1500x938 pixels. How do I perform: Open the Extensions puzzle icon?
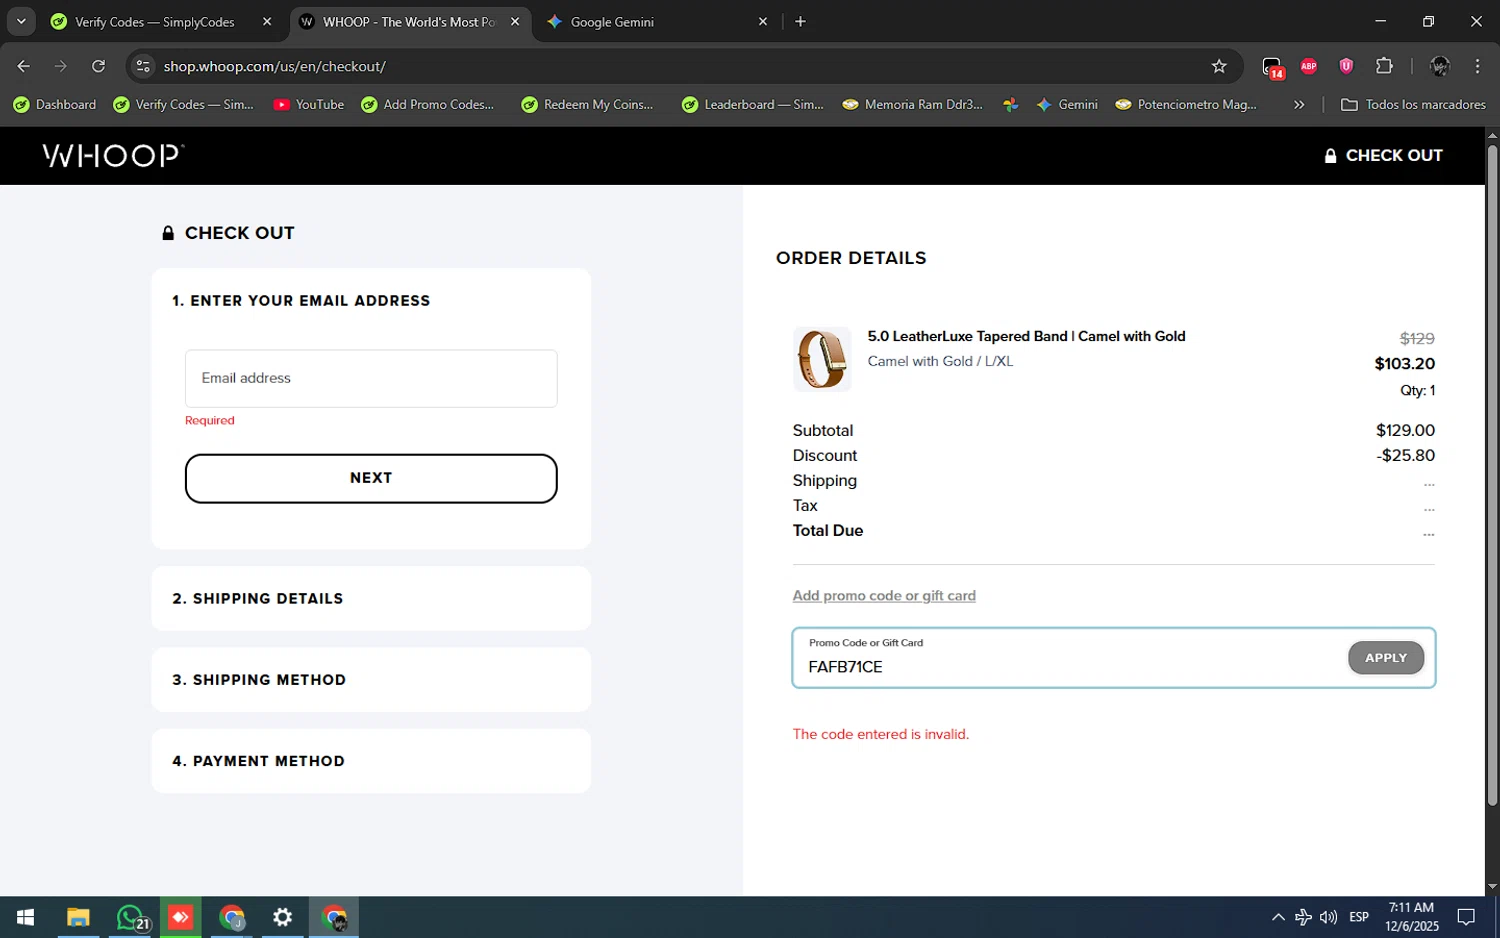[x=1384, y=66]
